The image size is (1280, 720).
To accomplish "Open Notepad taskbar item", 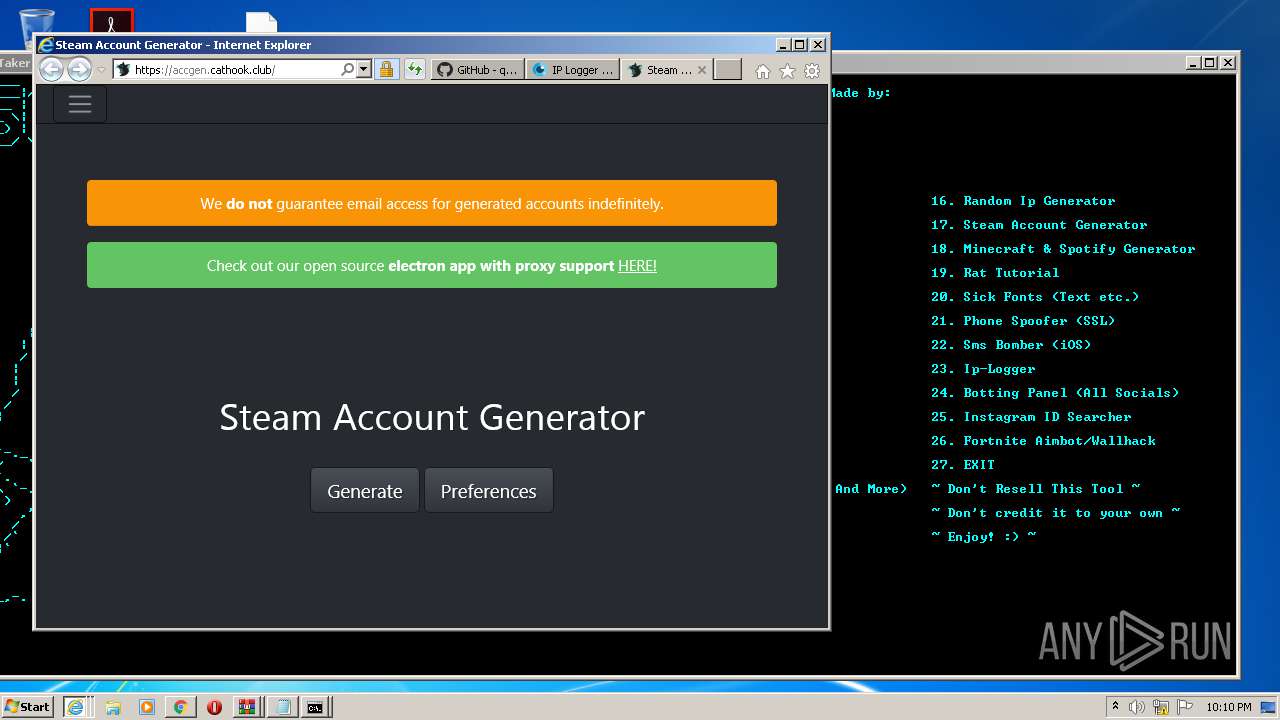I will pyautogui.click(x=282, y=707).
